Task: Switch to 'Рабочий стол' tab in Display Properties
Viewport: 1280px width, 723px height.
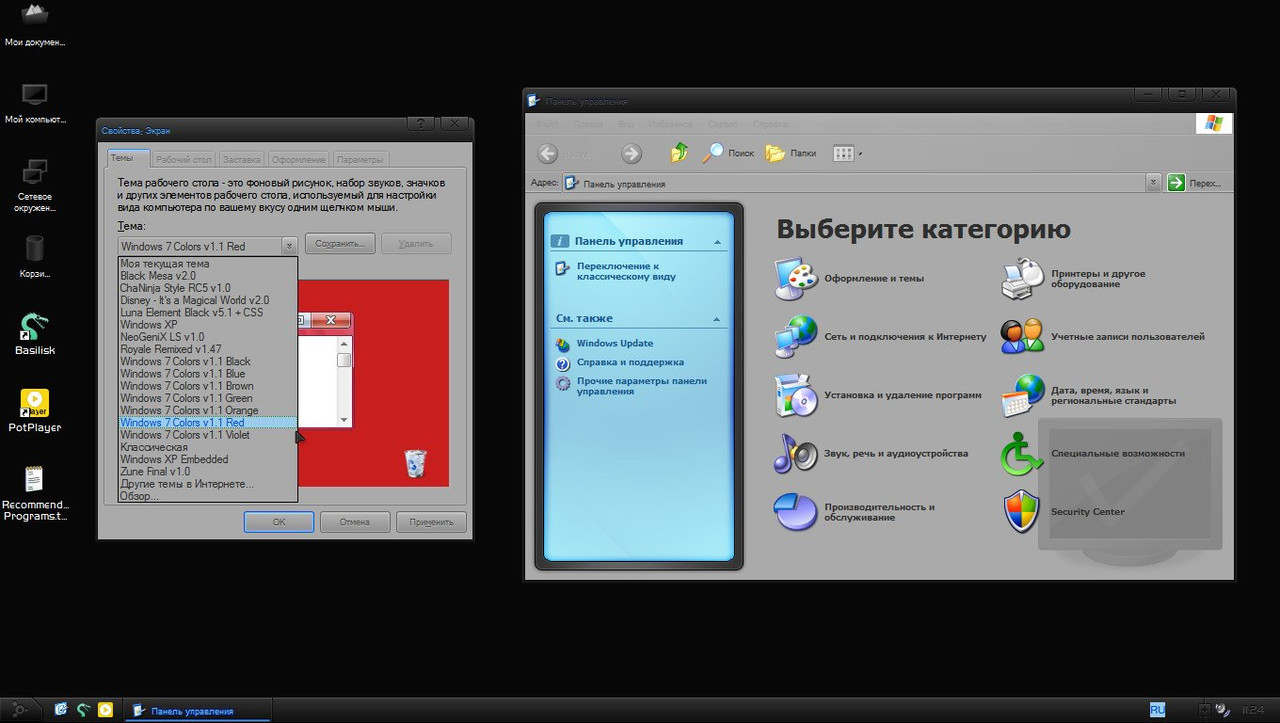Action: pyautogui.click(x=185, y=159)
